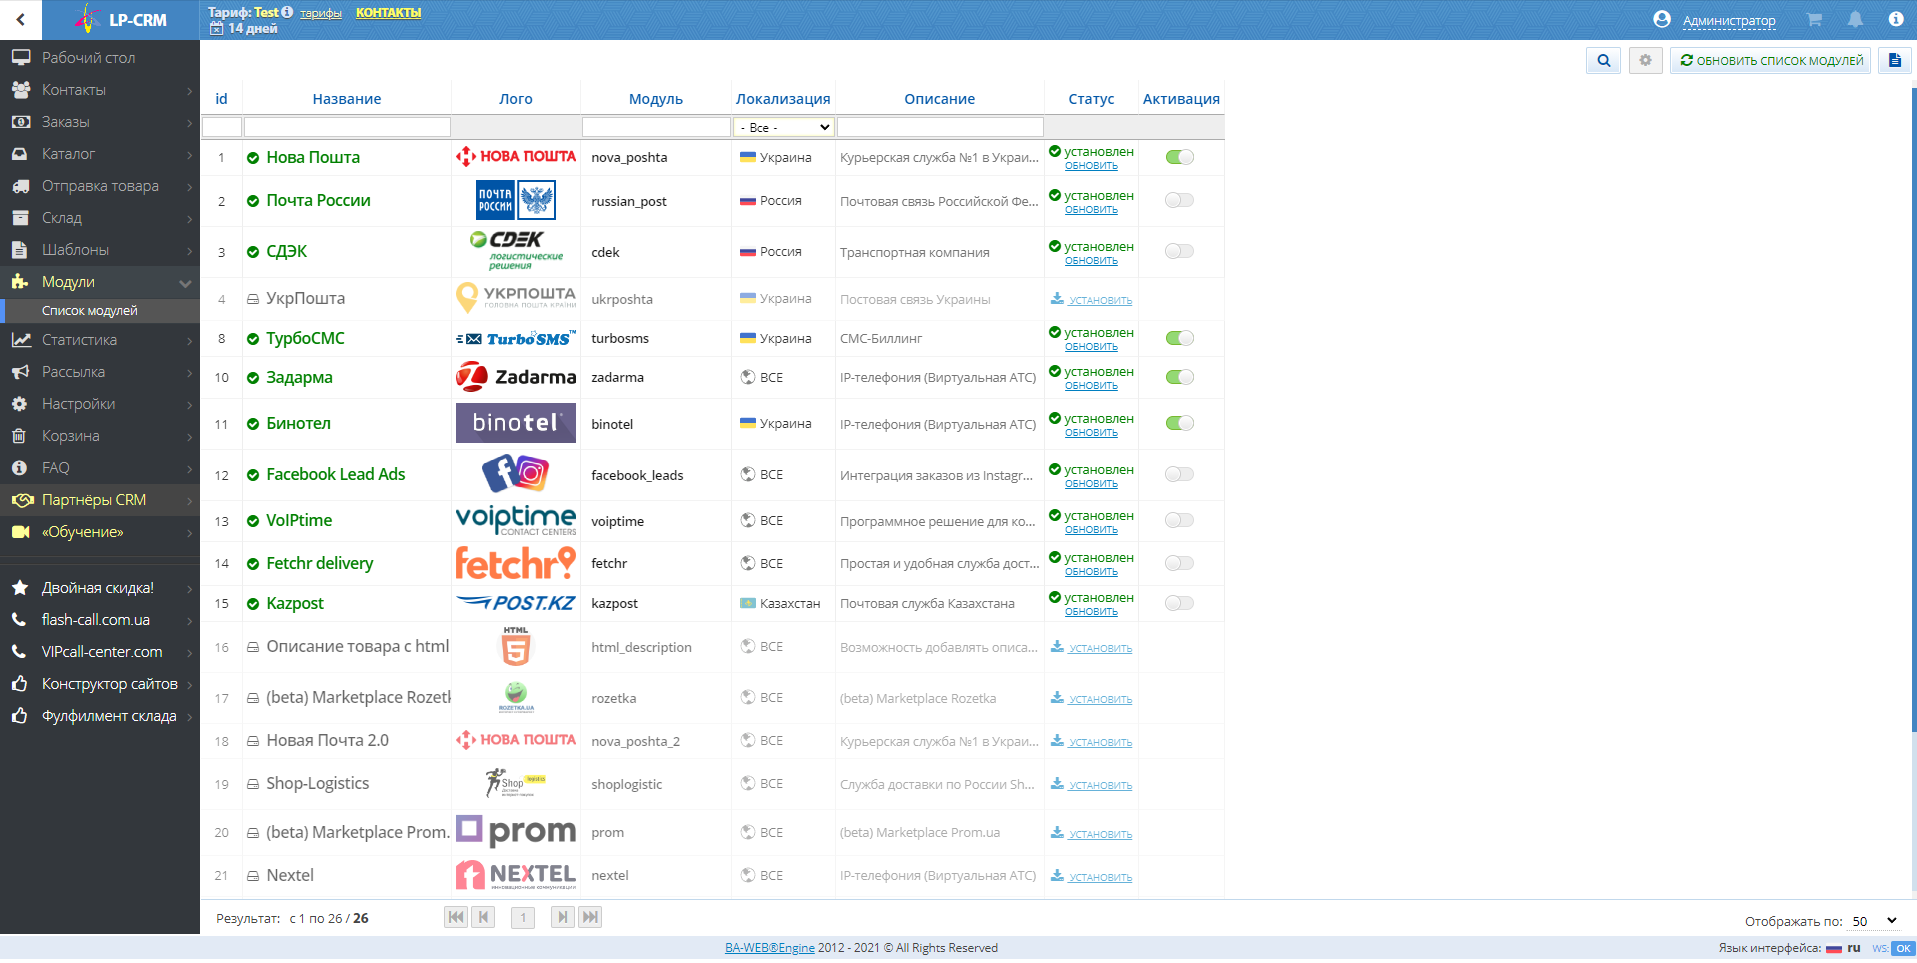
Task: Click the binotel logo
Action: tap(516, 423)
